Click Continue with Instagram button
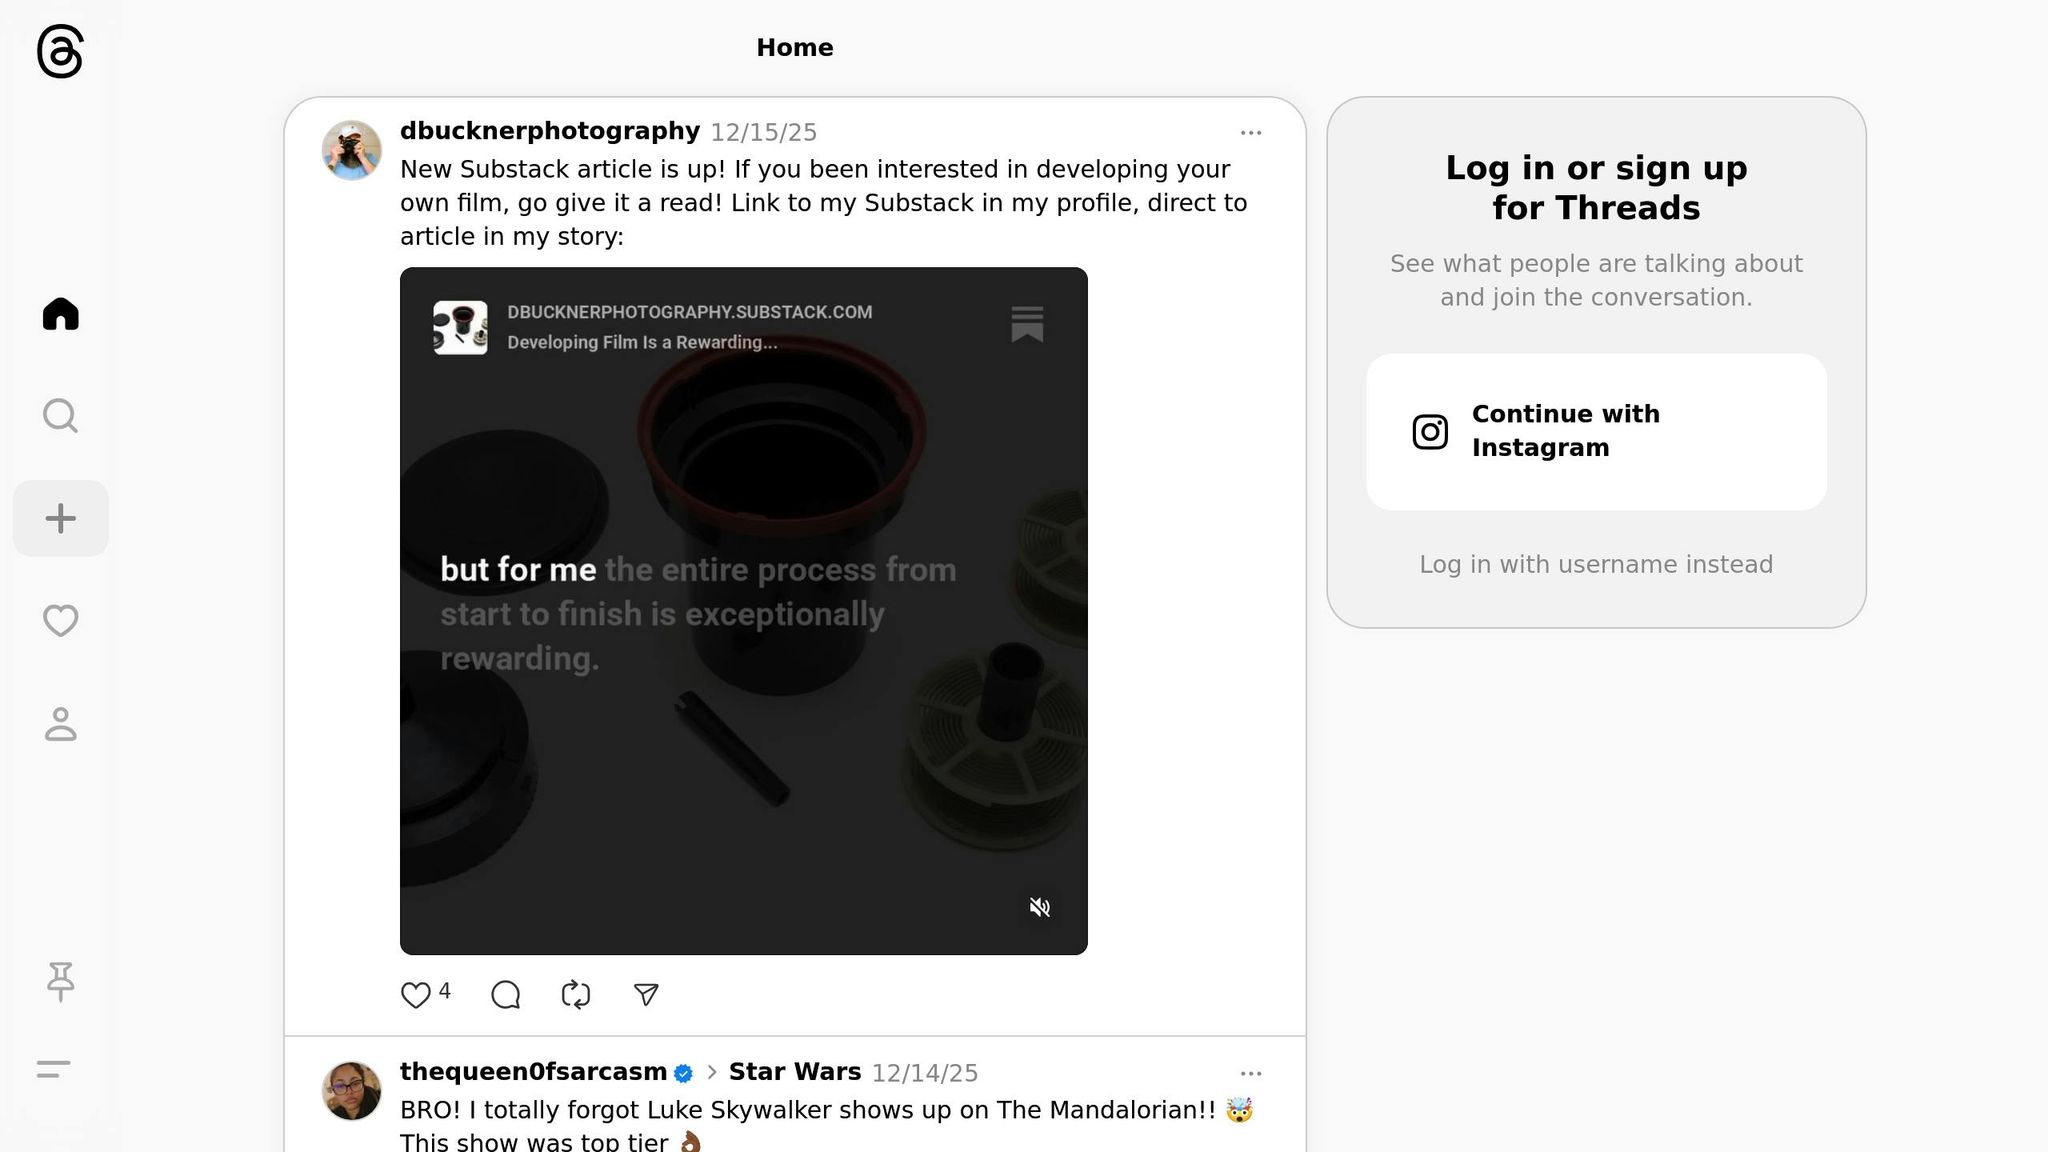2048x1152 pixels. pos(1596,431)
